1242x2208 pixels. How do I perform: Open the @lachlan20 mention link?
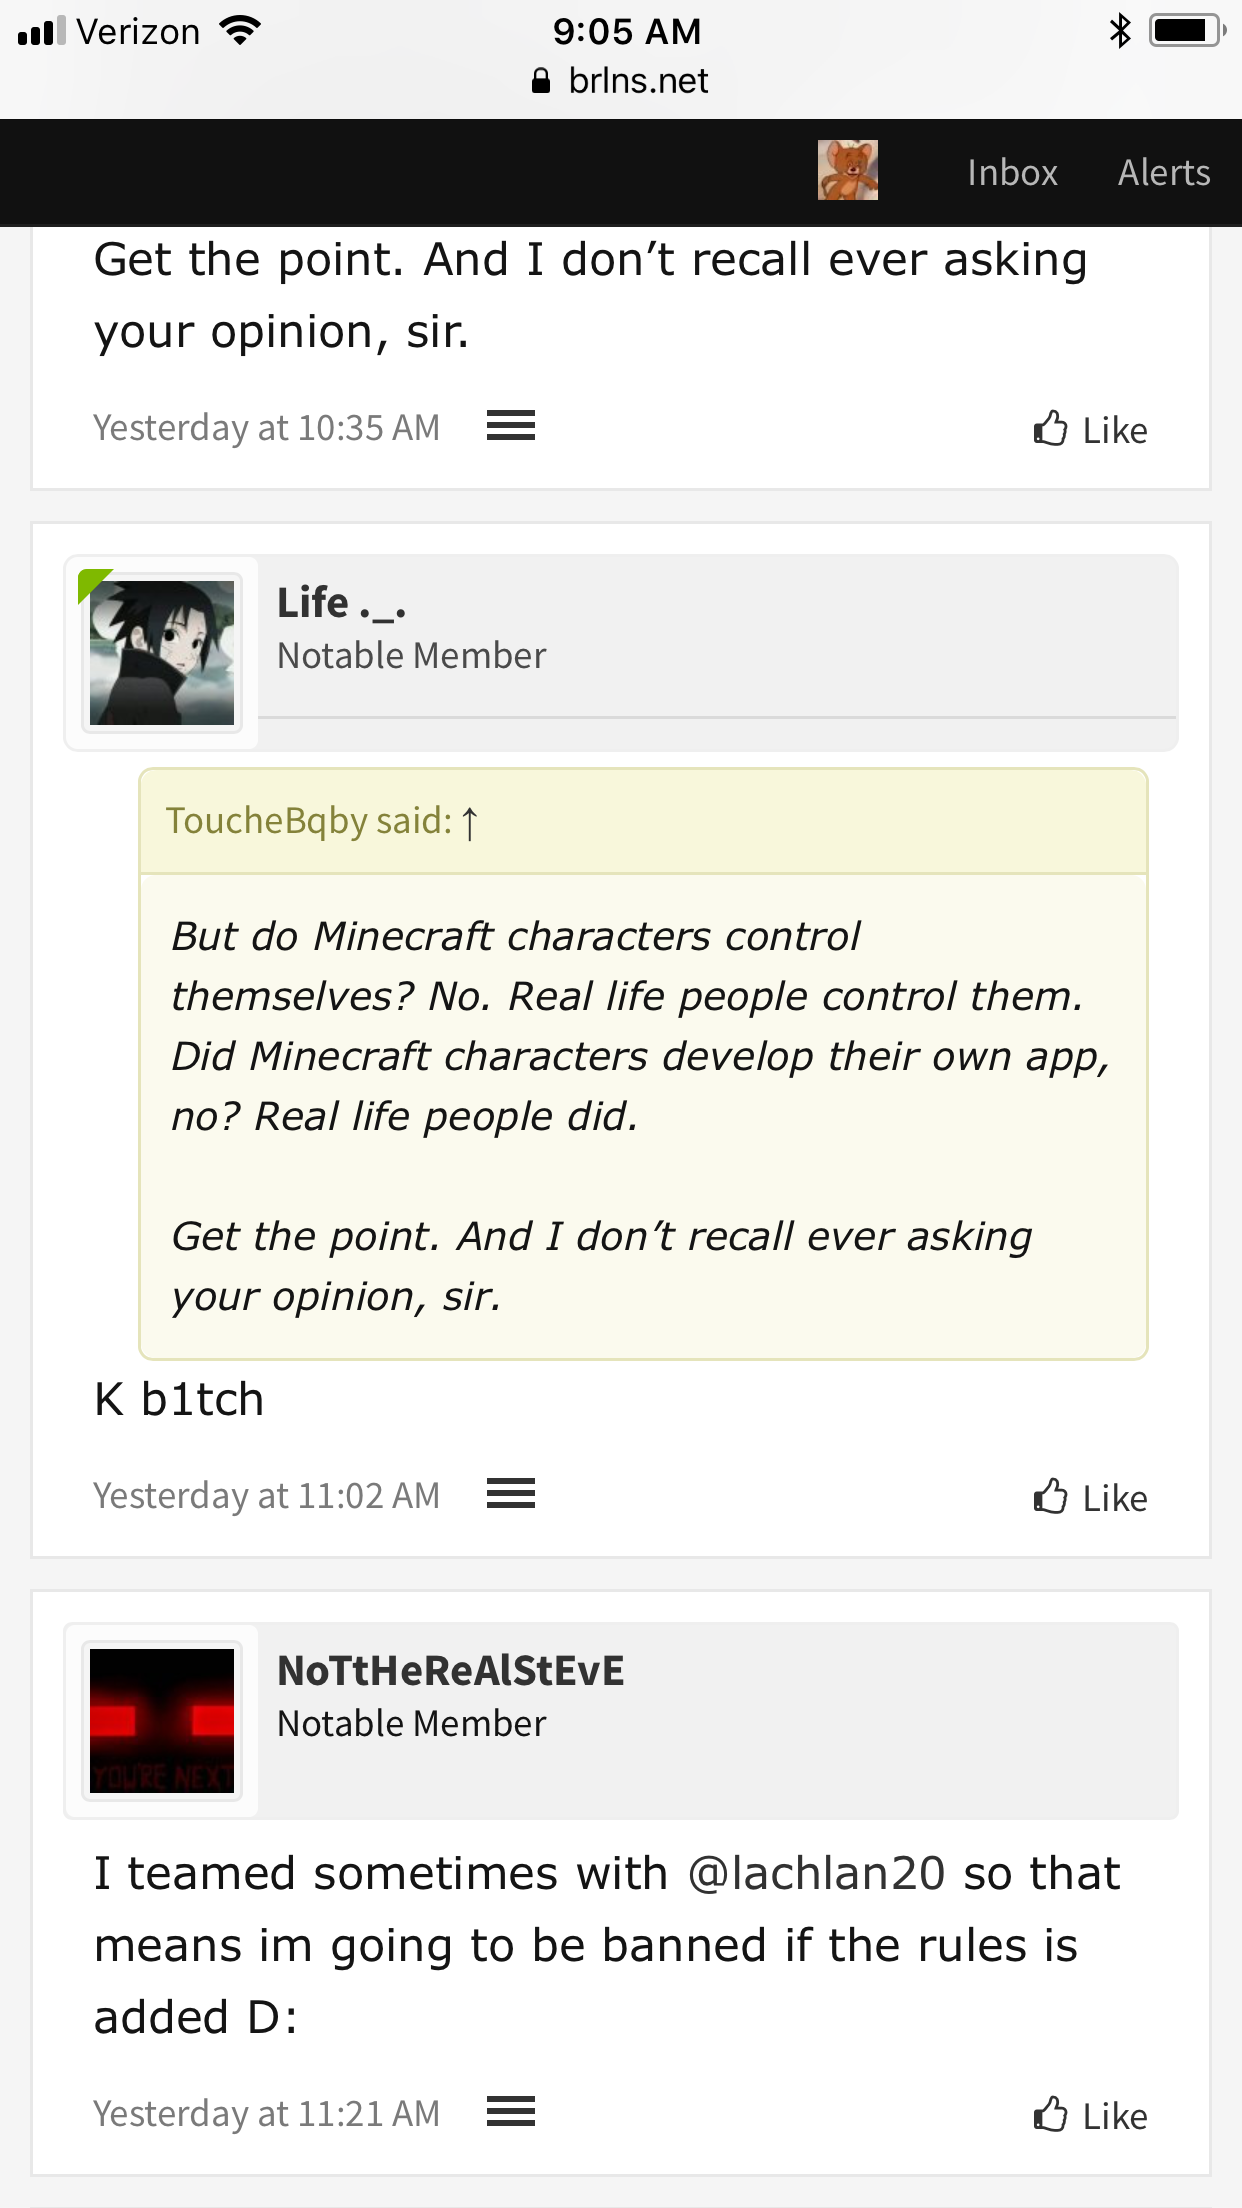coord(817,1873)
